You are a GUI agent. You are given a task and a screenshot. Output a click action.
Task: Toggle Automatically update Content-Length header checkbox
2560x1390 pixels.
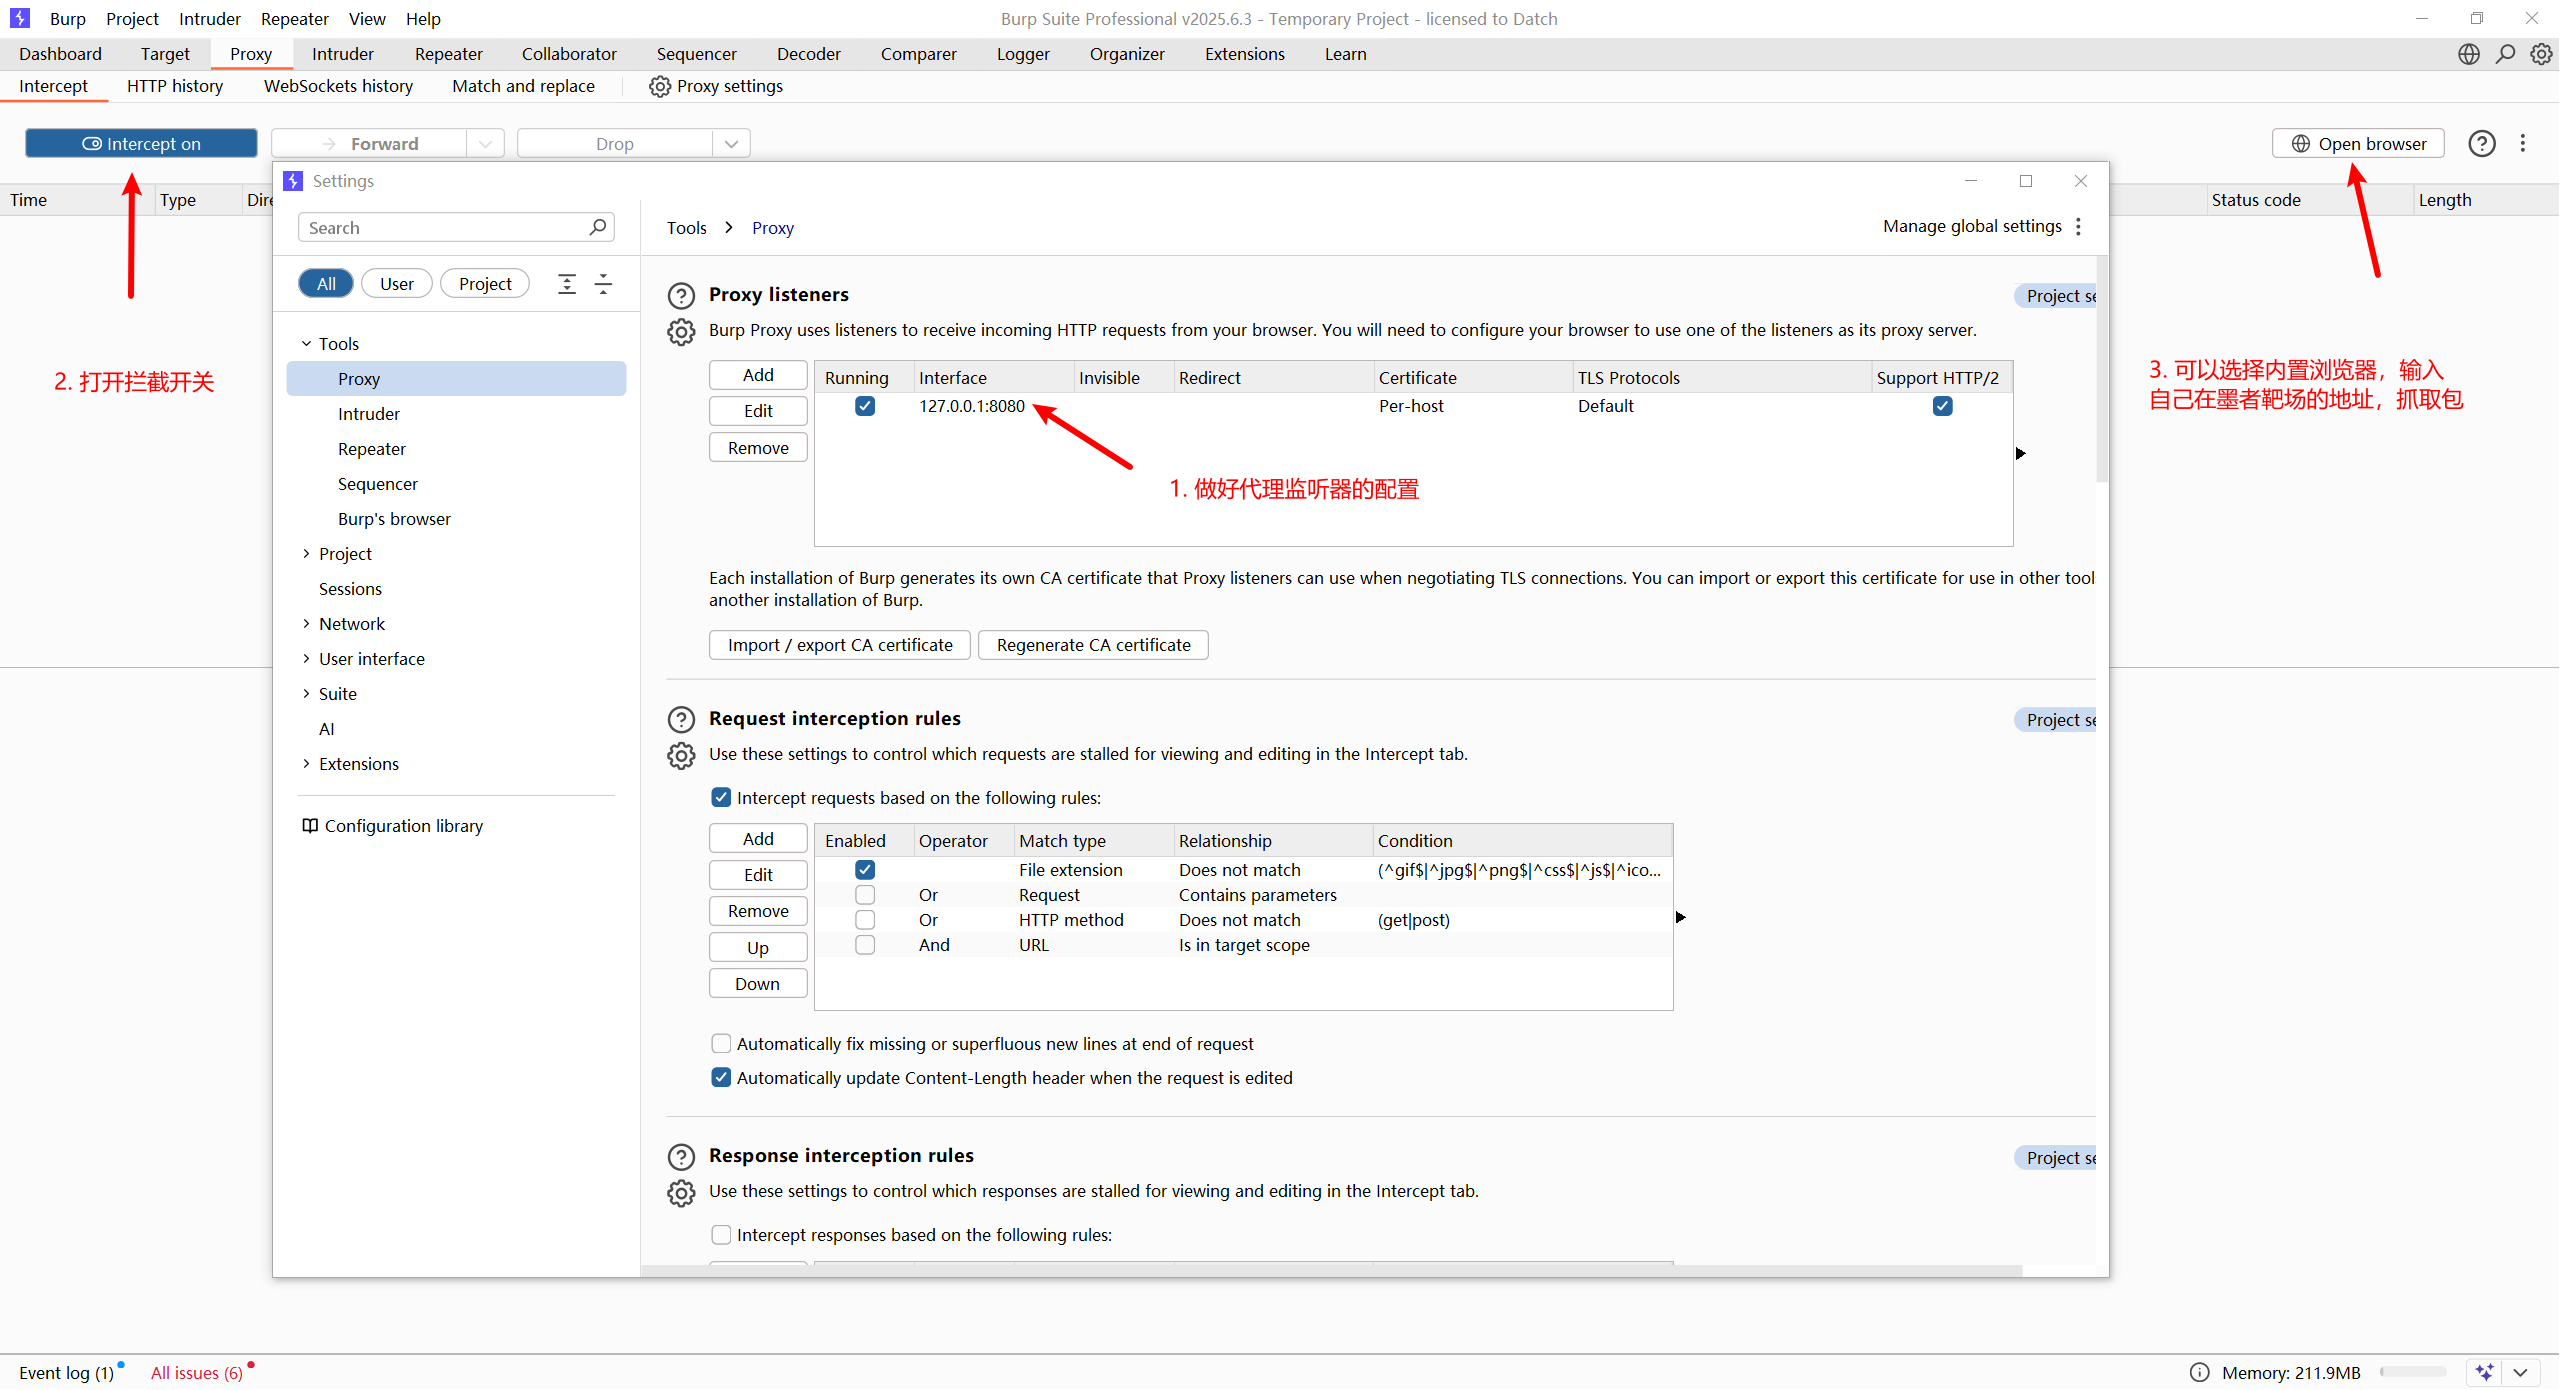pyautogui.click(x=721, y=1077)
